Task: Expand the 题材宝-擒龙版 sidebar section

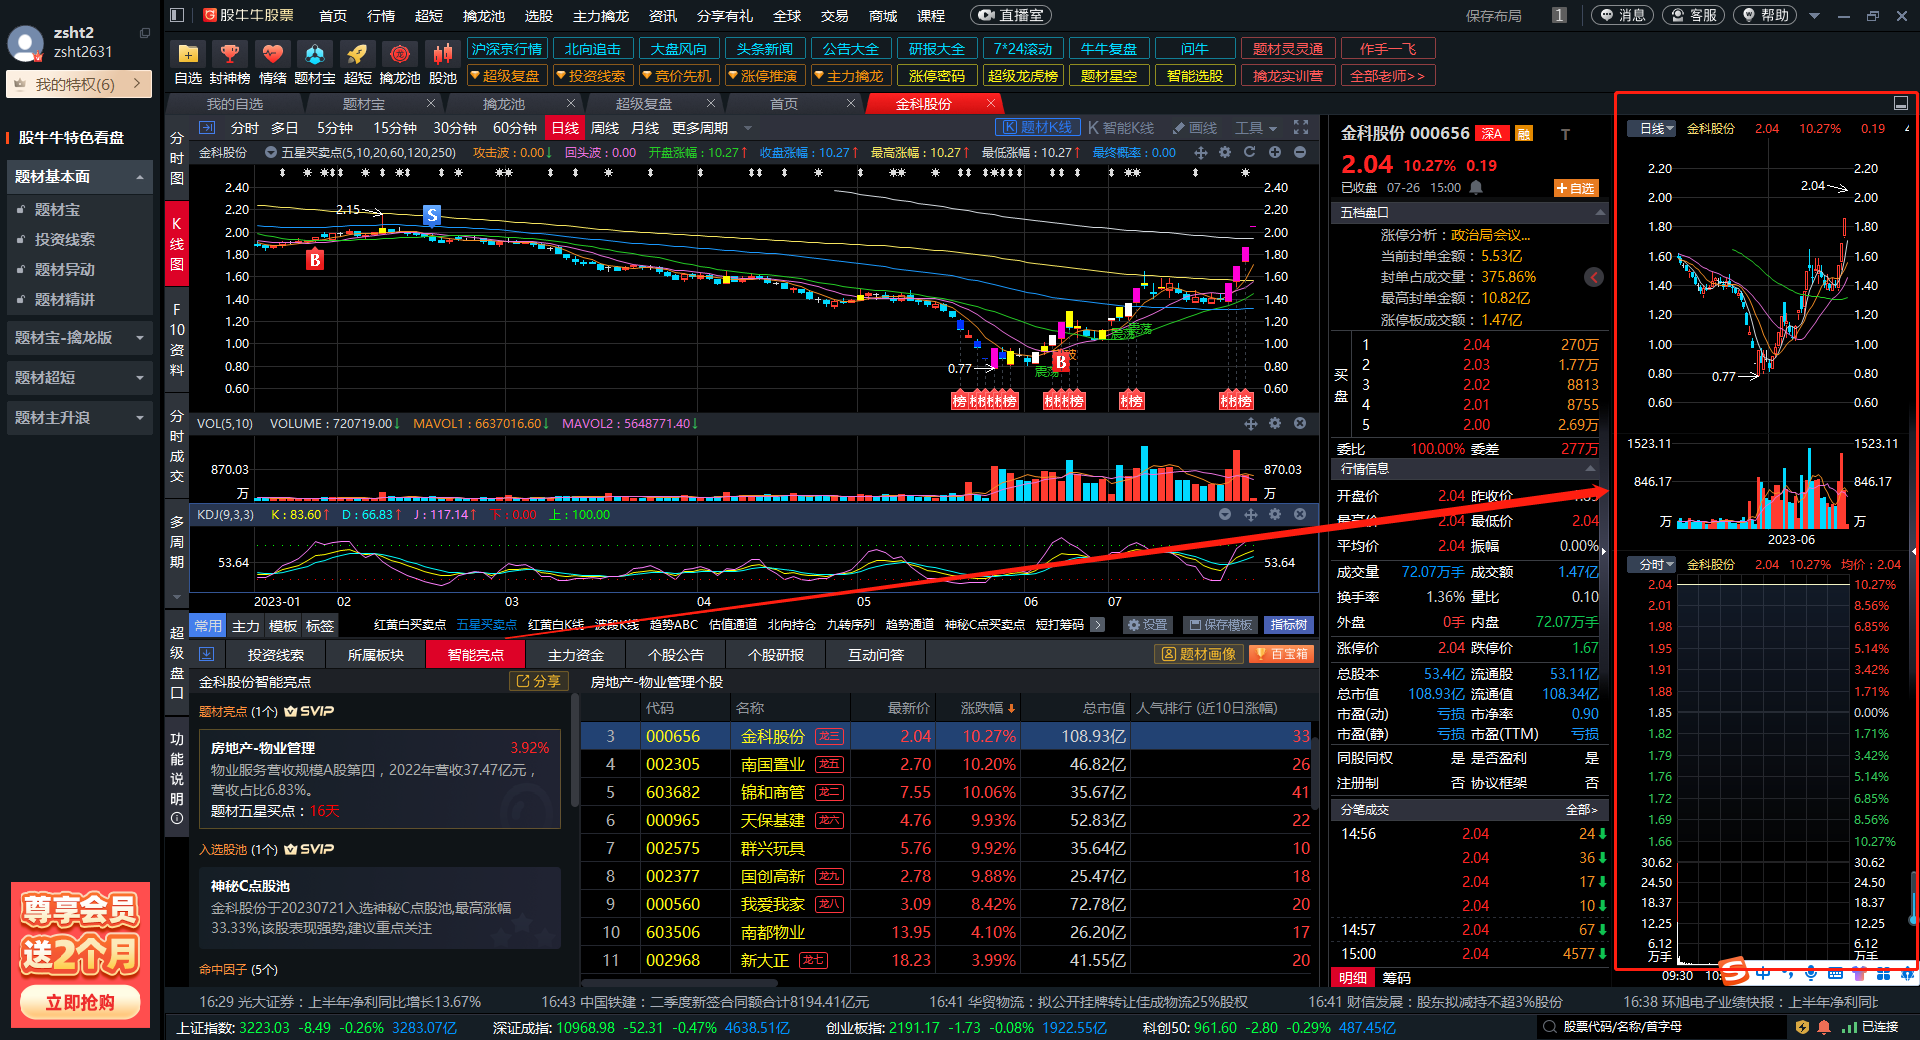Action: (x=80, y=338)
